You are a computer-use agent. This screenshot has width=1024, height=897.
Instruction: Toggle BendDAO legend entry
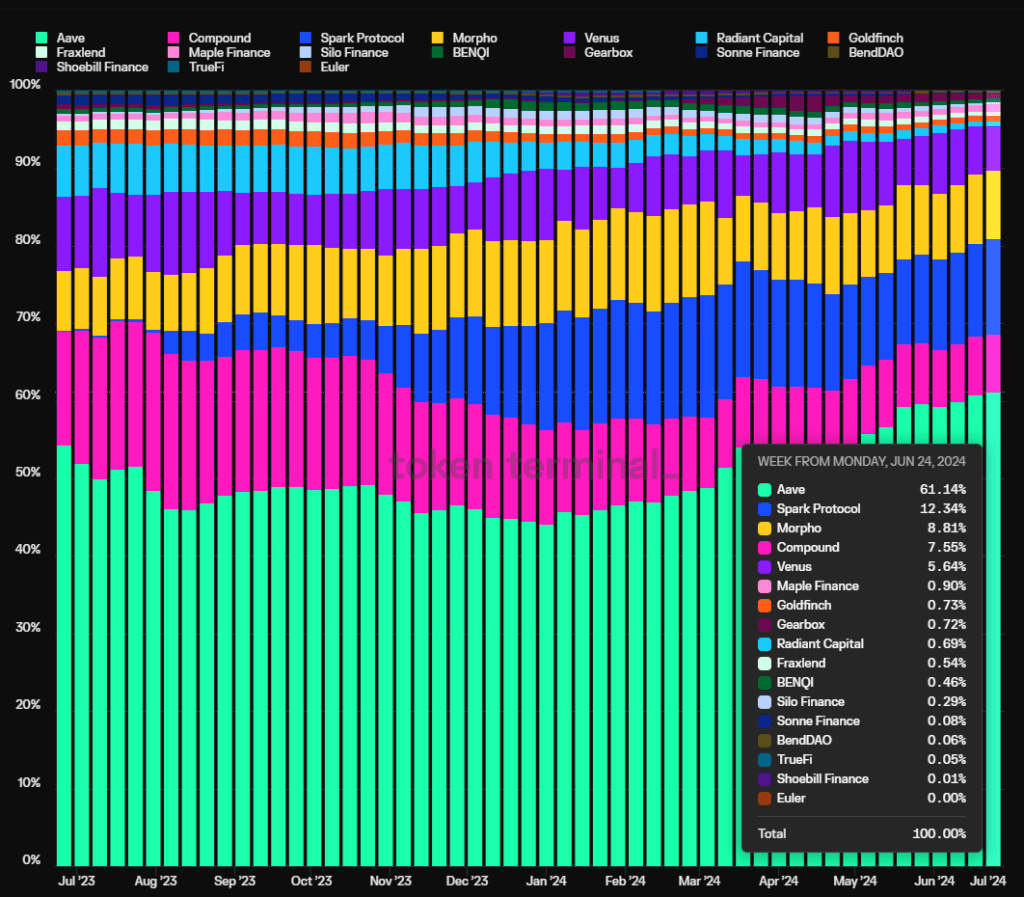coord(866,52)
